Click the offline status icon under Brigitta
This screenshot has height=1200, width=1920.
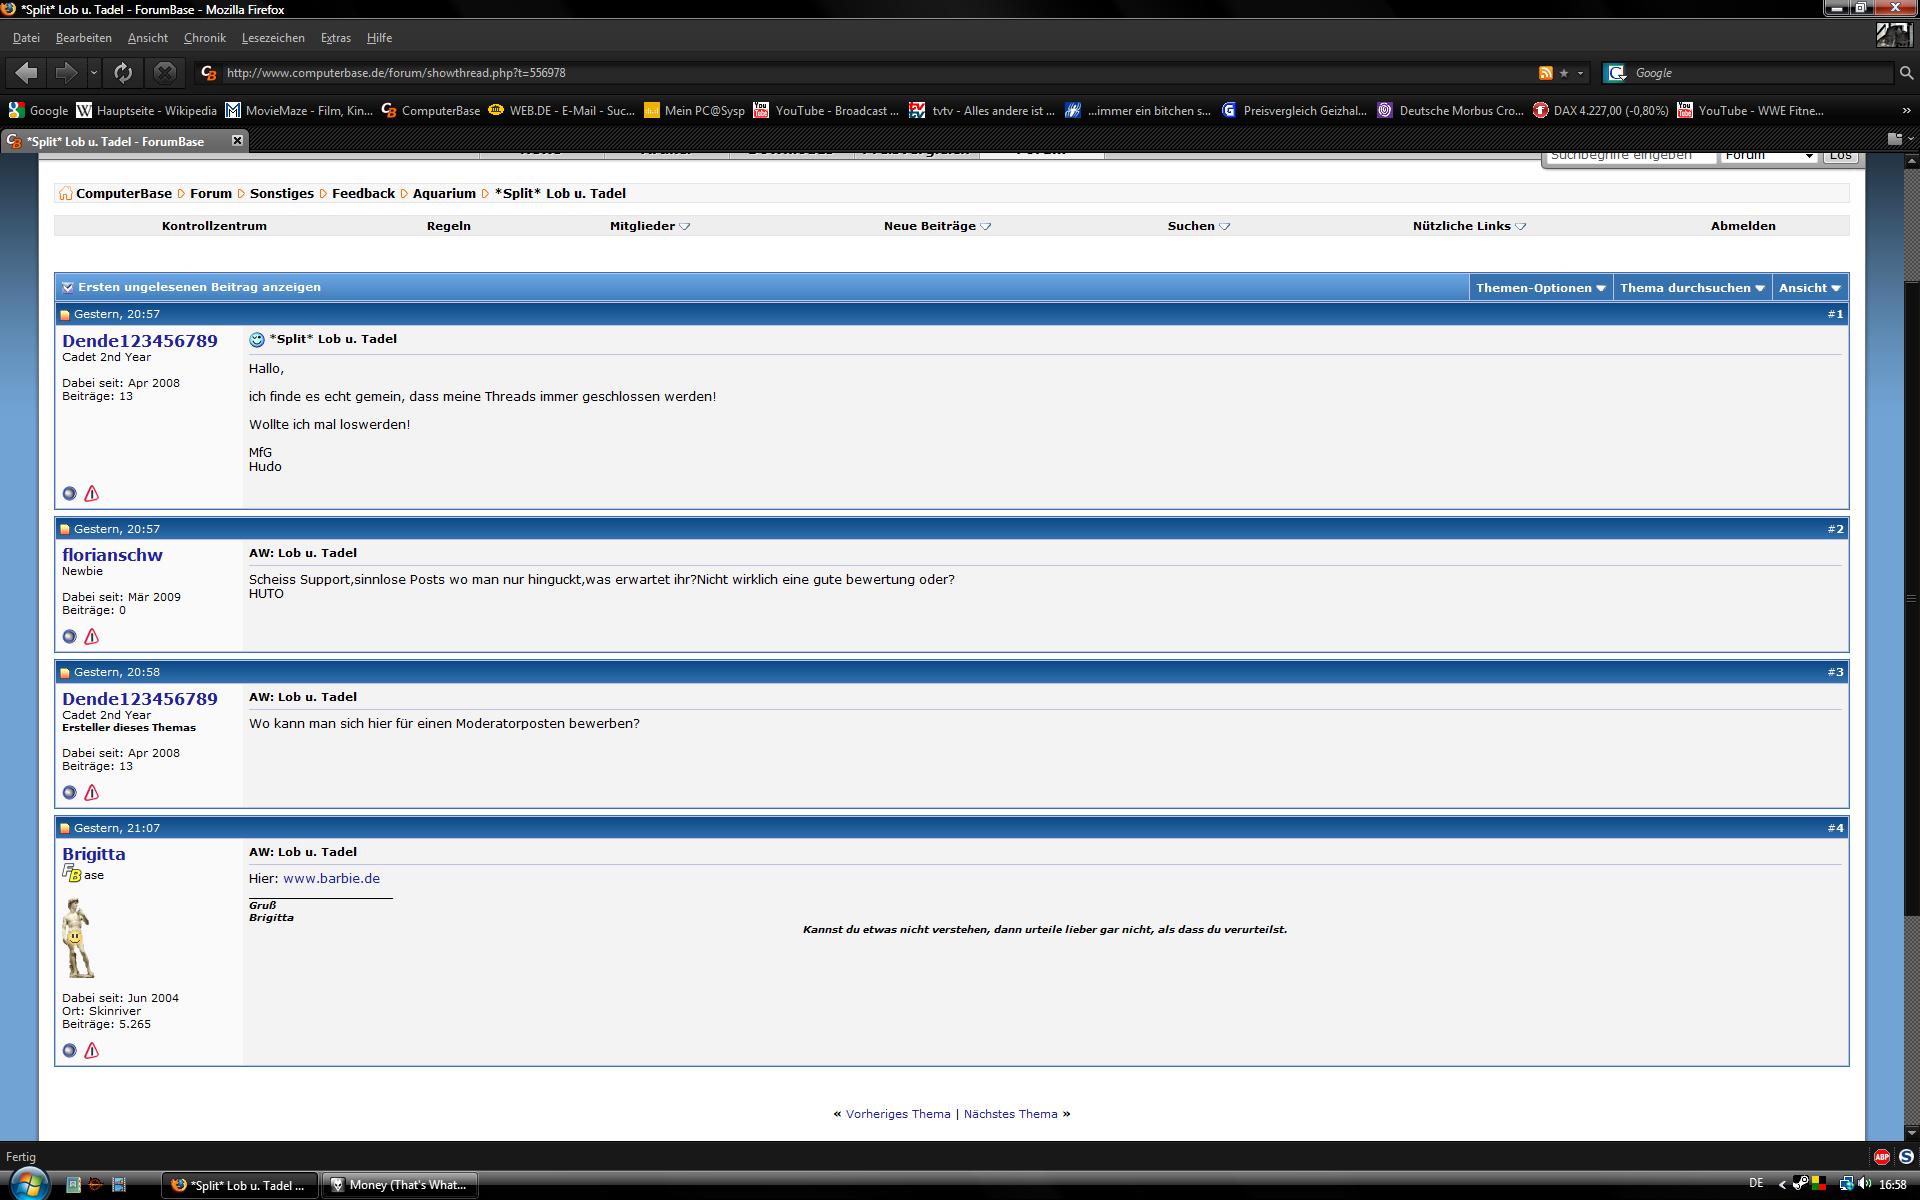point(69,1051)
